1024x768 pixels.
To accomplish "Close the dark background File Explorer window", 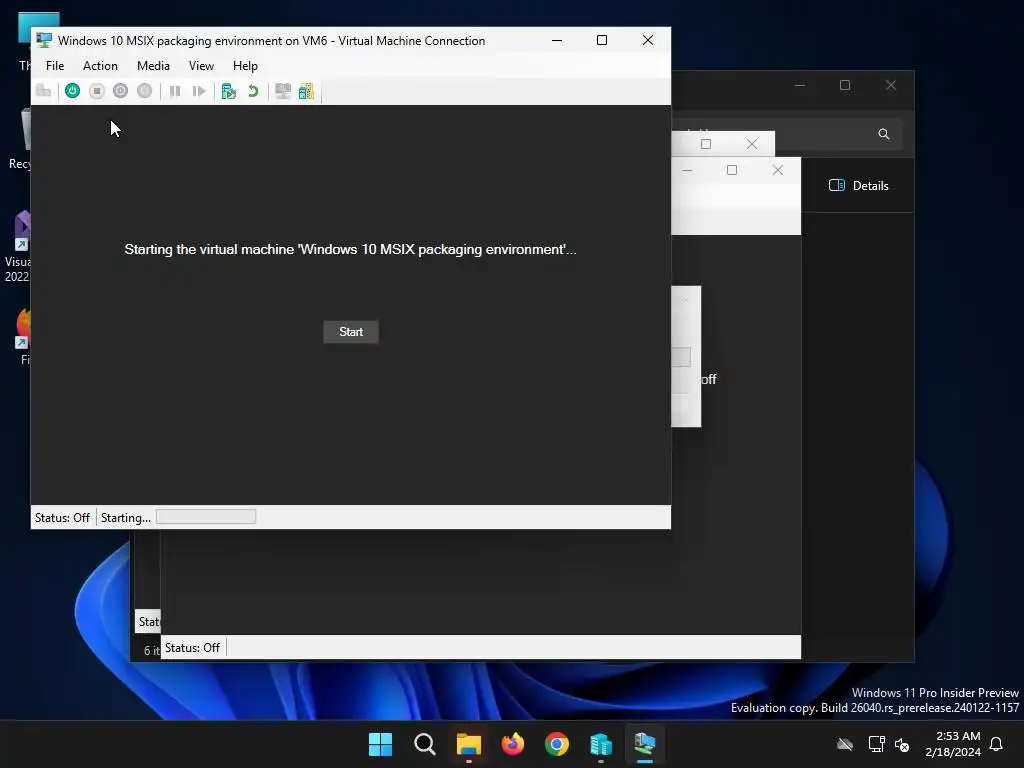I will [x=891, y=86].
